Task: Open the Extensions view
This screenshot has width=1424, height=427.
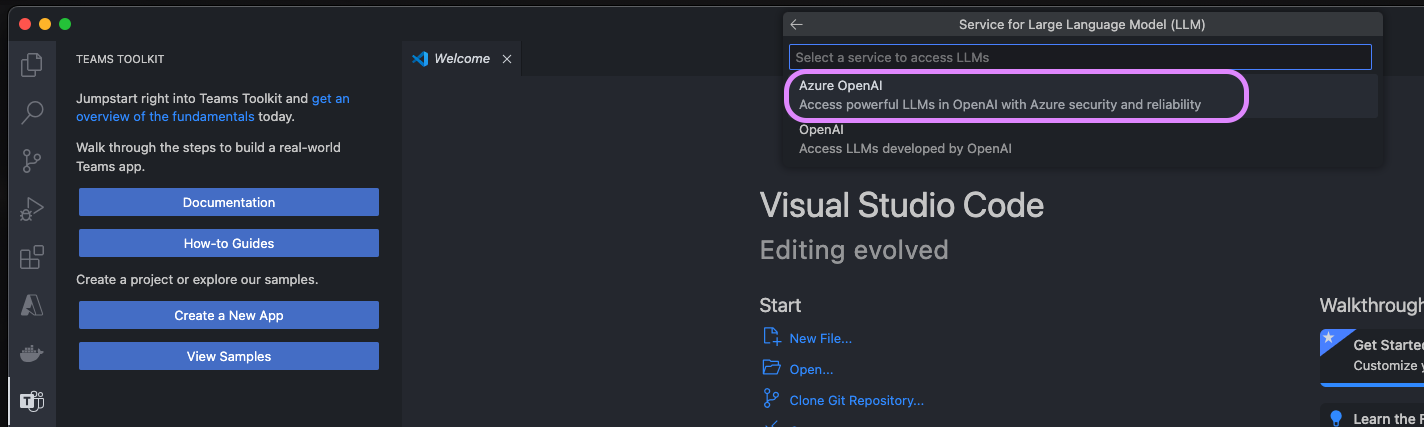Action: pyautogui.click(x=32, y=258)
